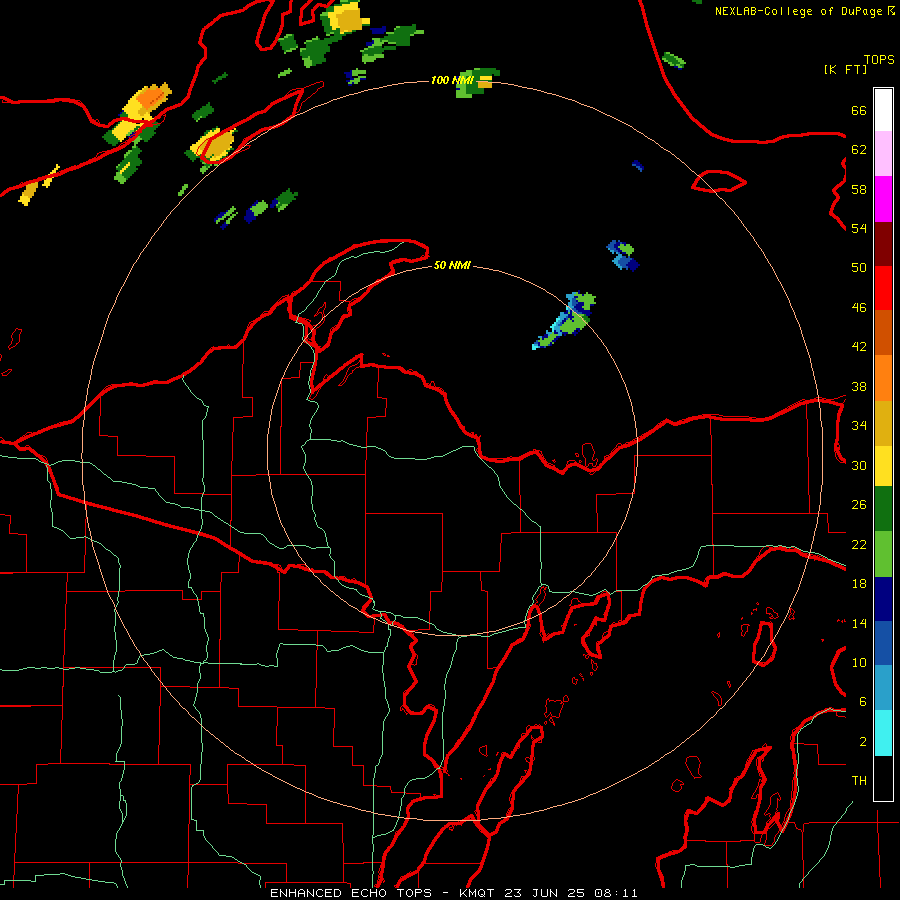Image resolution: width=900 pixels, height=900 pixels.
Task: Select the "10" legend value
Action: click(859, 663)
